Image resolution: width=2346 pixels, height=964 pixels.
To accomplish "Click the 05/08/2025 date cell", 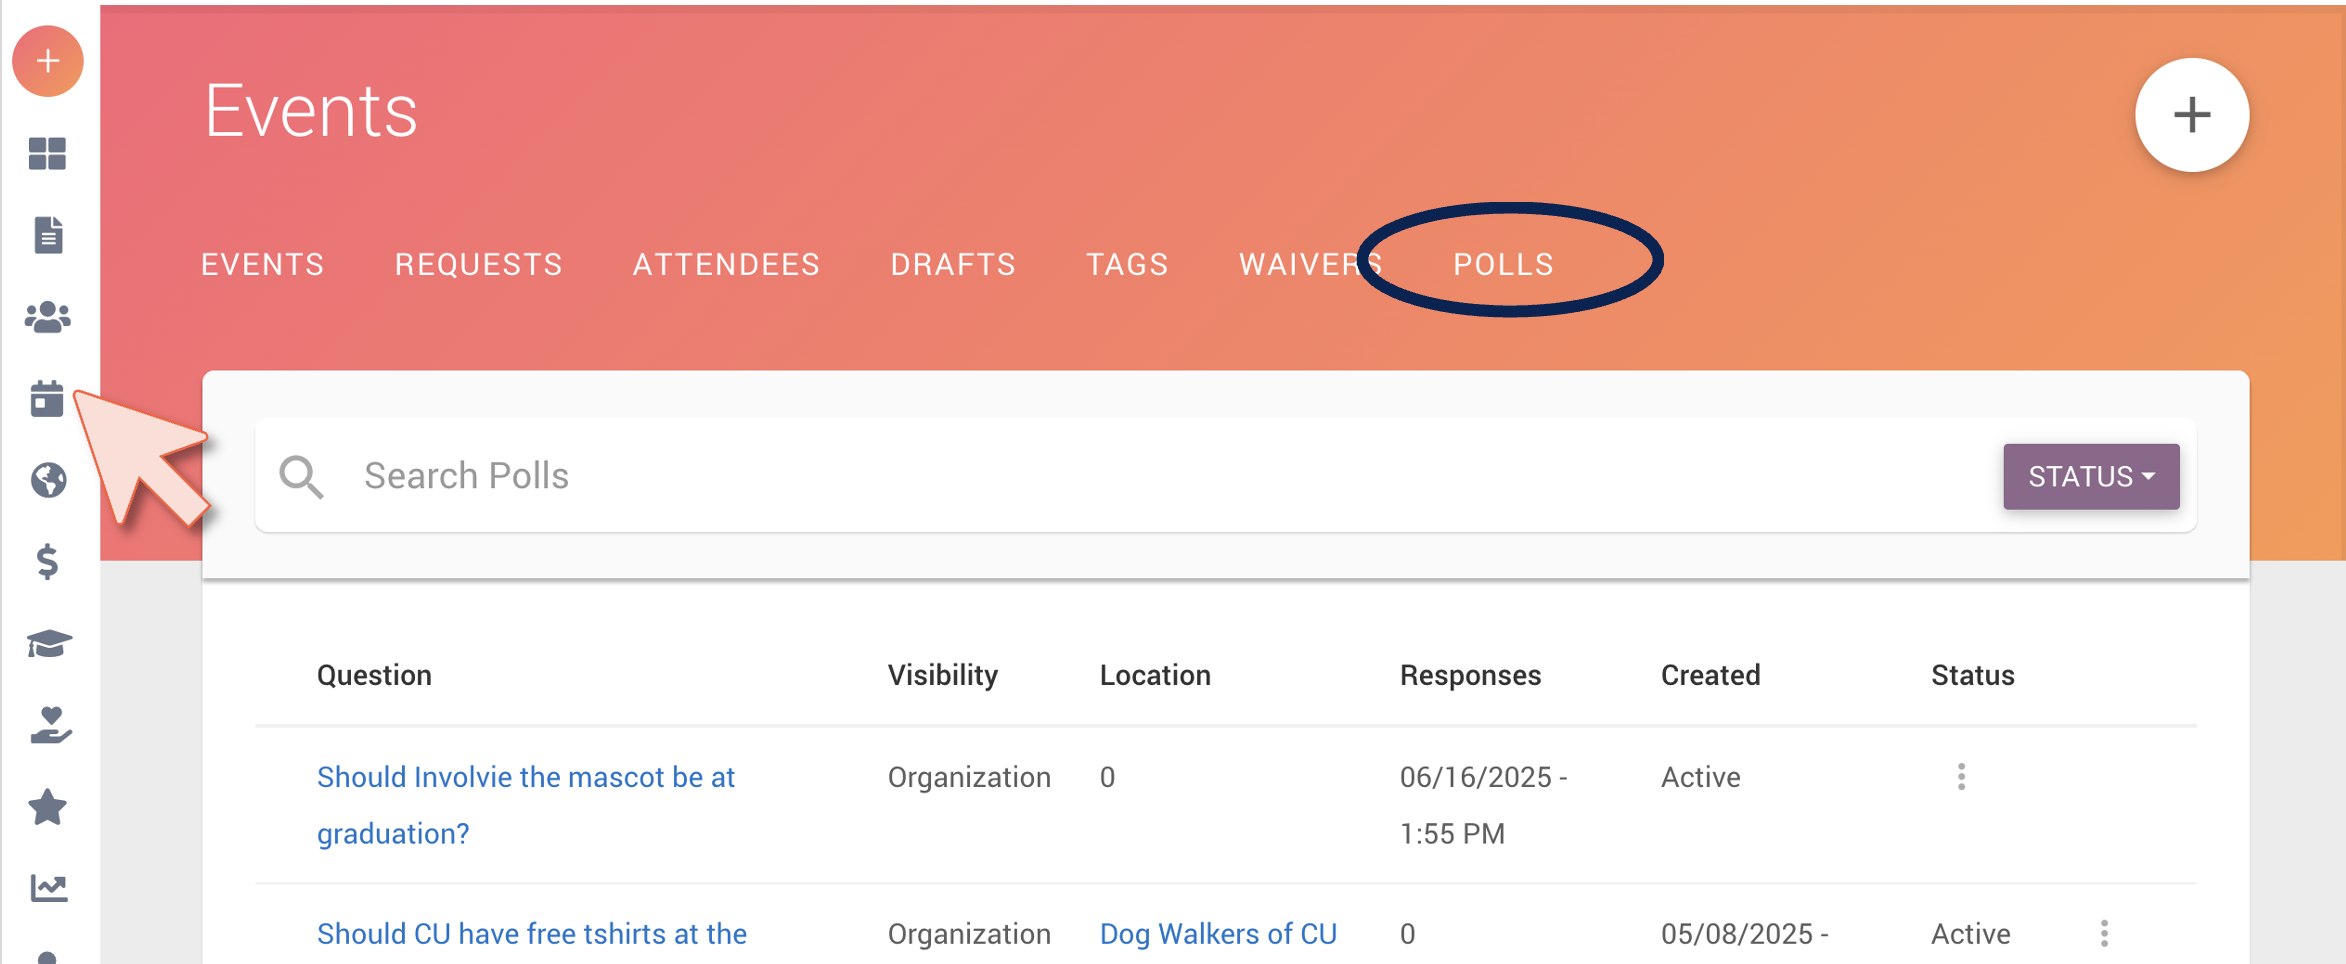I will (1744, 934).
